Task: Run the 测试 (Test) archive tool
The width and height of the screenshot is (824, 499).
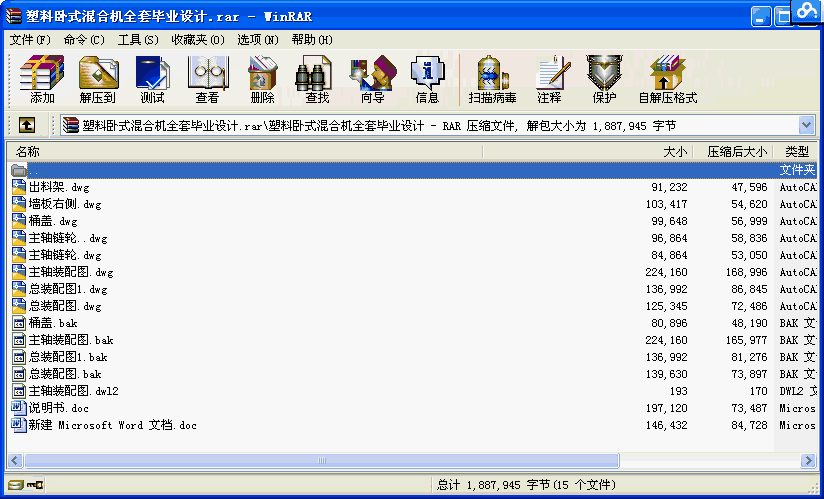Action: click(152, 79)
